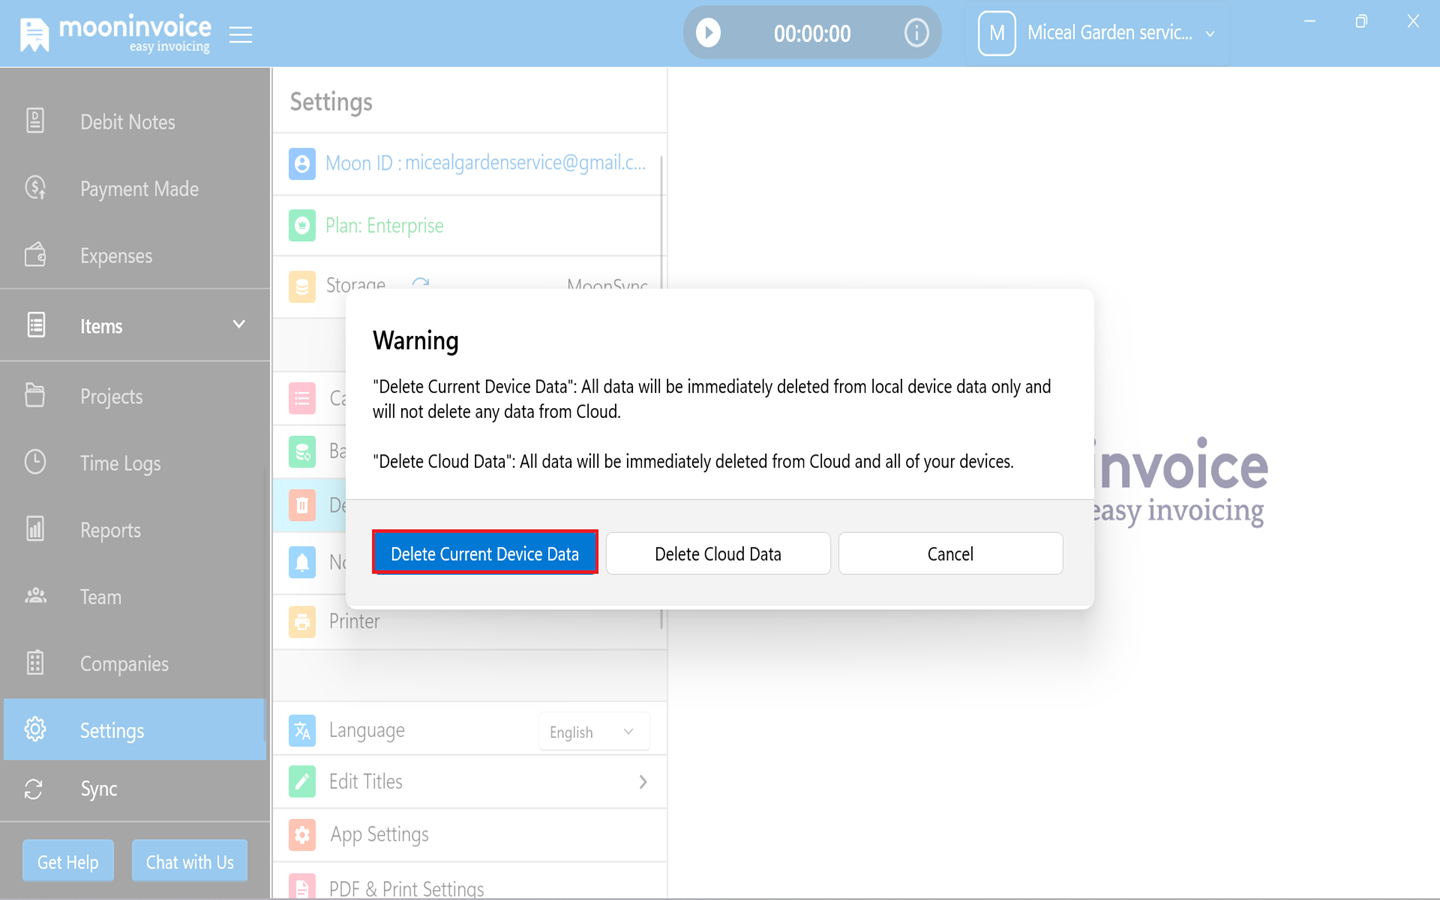Click the Edit Titles pencil icon
Viewport: 1440px width, 900px height.
(x=302, y=780)
